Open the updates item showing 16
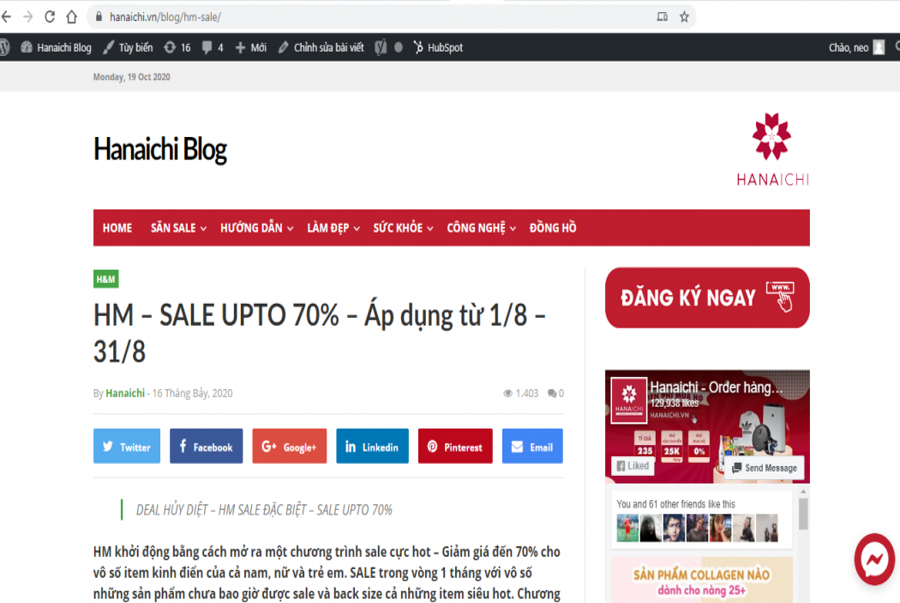 (177, 47)
